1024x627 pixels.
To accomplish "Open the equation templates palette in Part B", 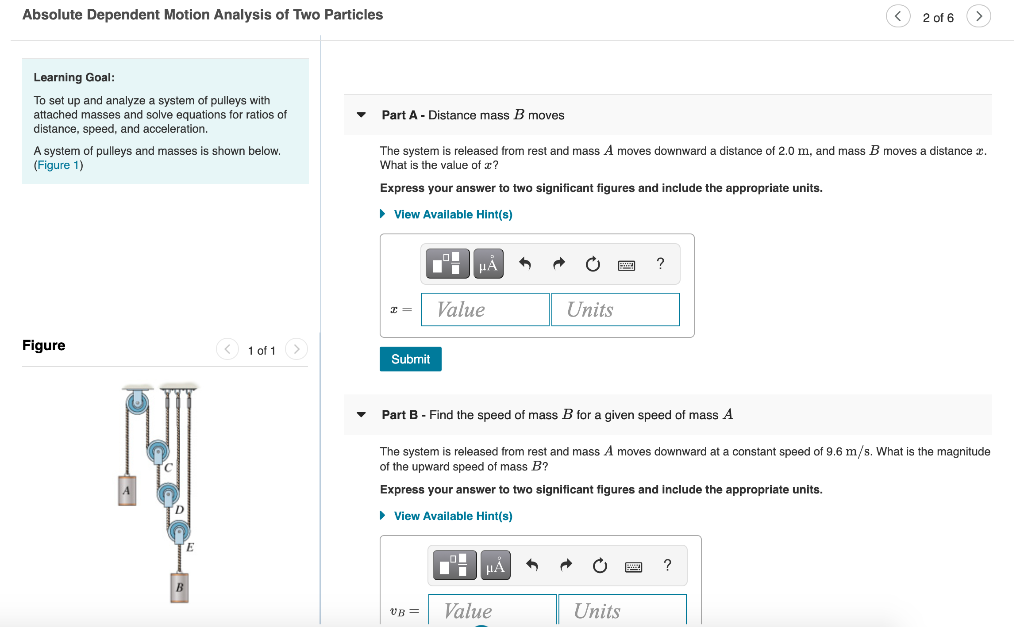I will pyautogui.click(x=454, y=565).
